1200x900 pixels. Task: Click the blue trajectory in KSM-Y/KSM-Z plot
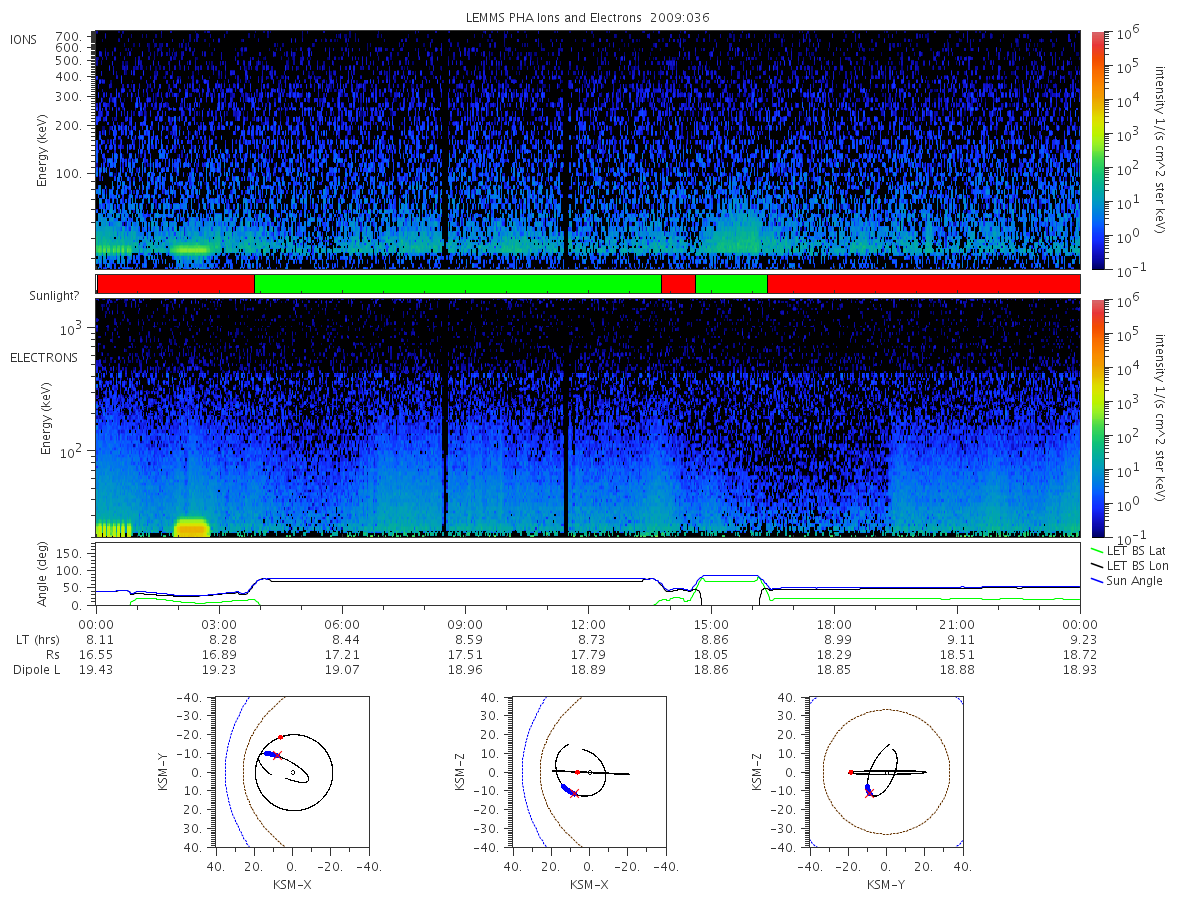[x=867, y=788]
